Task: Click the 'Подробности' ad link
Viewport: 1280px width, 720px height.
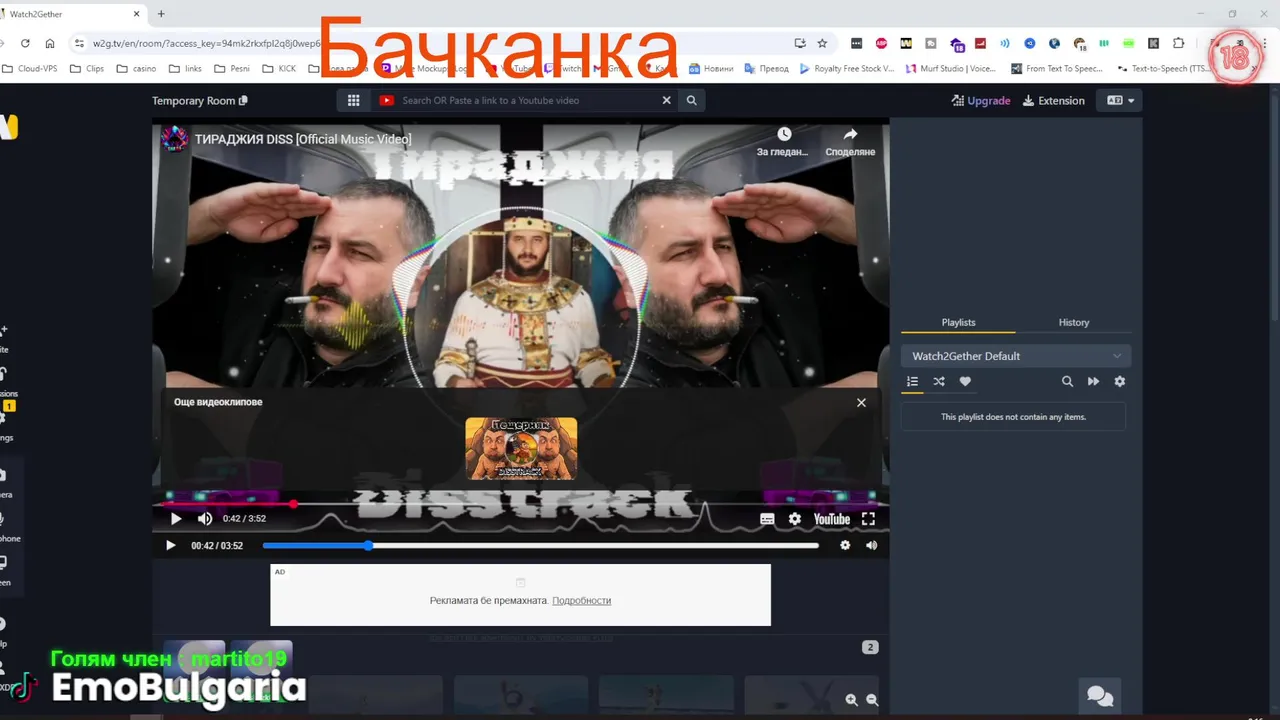Action: click(x=581, y=600)
